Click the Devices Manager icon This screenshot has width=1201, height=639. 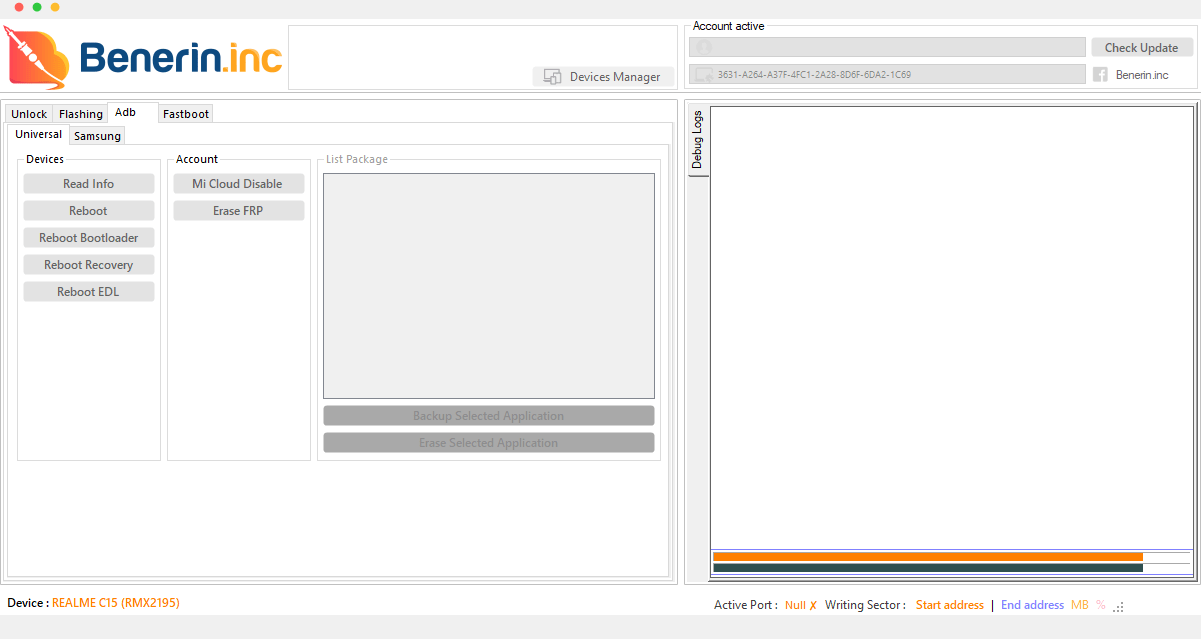(552, 76)
